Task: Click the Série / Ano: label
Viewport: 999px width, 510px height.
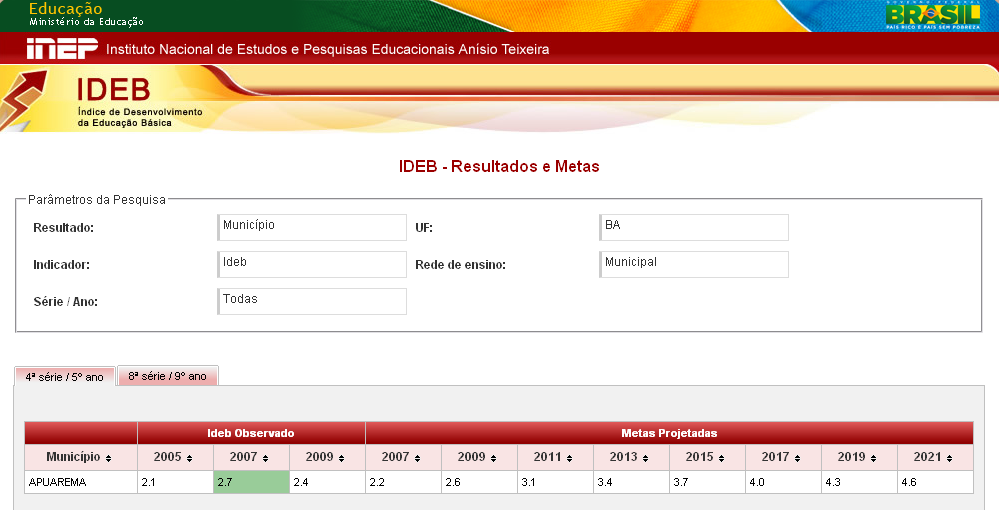Action: pos(66,302)
